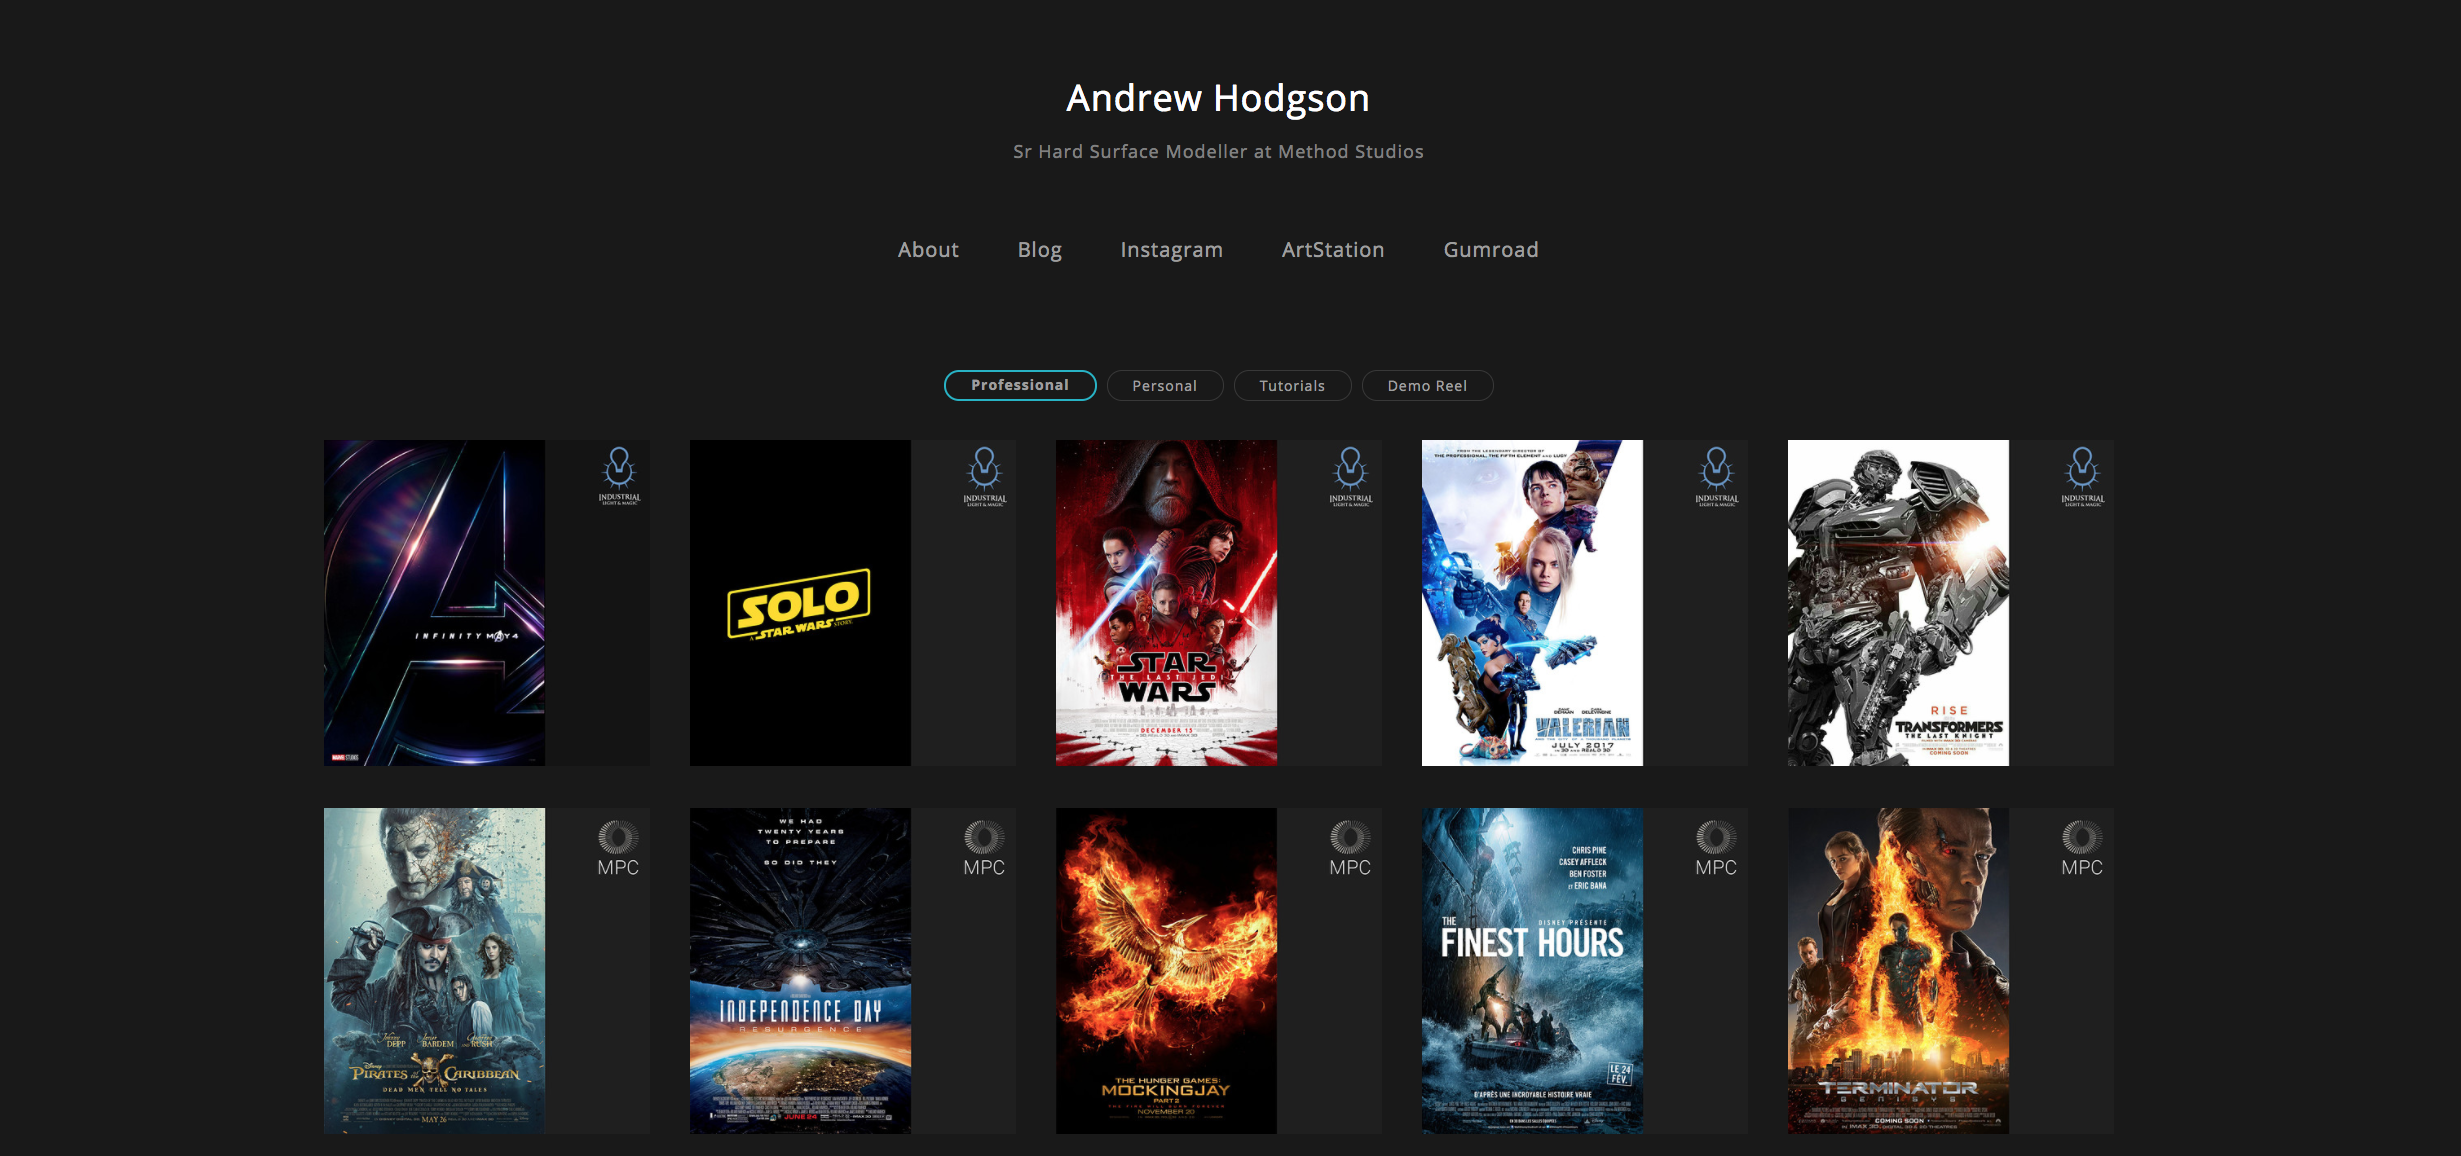This screenshot has width=2461, height=1156.
Task: Show the Tutorials category
Action: tap(1292, 386)
